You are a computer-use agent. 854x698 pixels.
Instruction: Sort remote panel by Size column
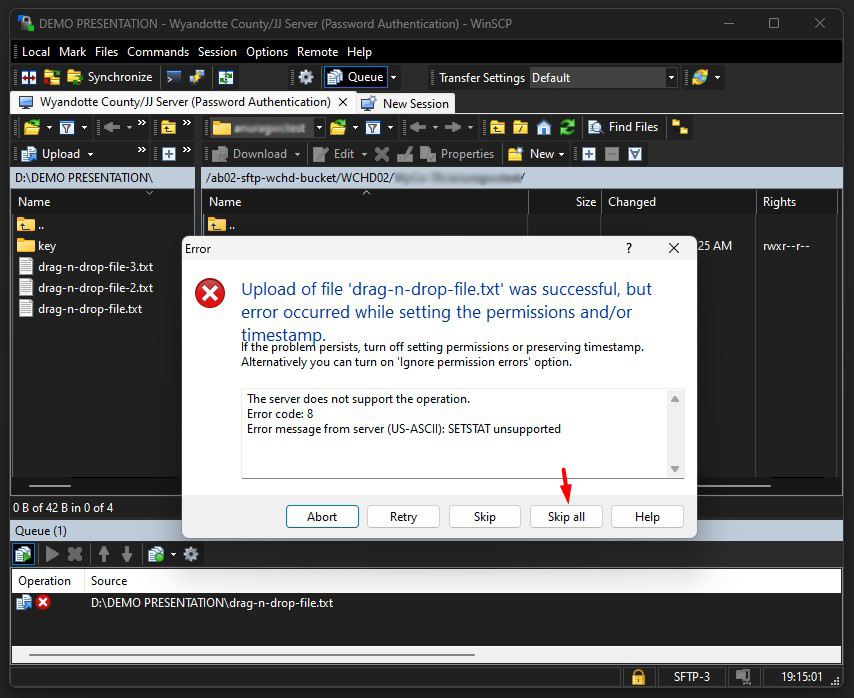(565, 202)
